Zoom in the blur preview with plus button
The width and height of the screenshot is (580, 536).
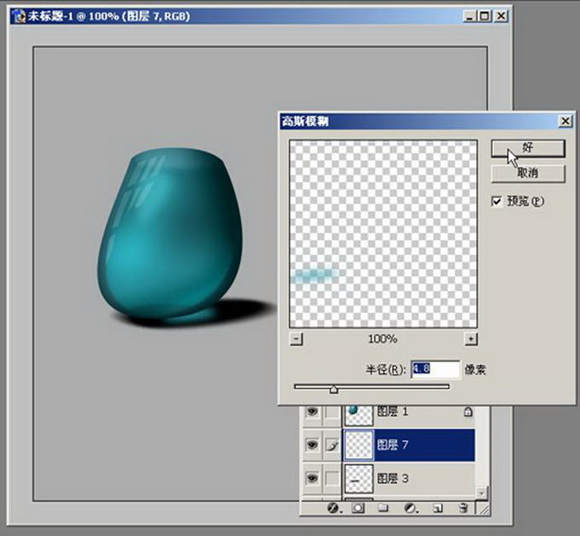click(x=471, y=339)
